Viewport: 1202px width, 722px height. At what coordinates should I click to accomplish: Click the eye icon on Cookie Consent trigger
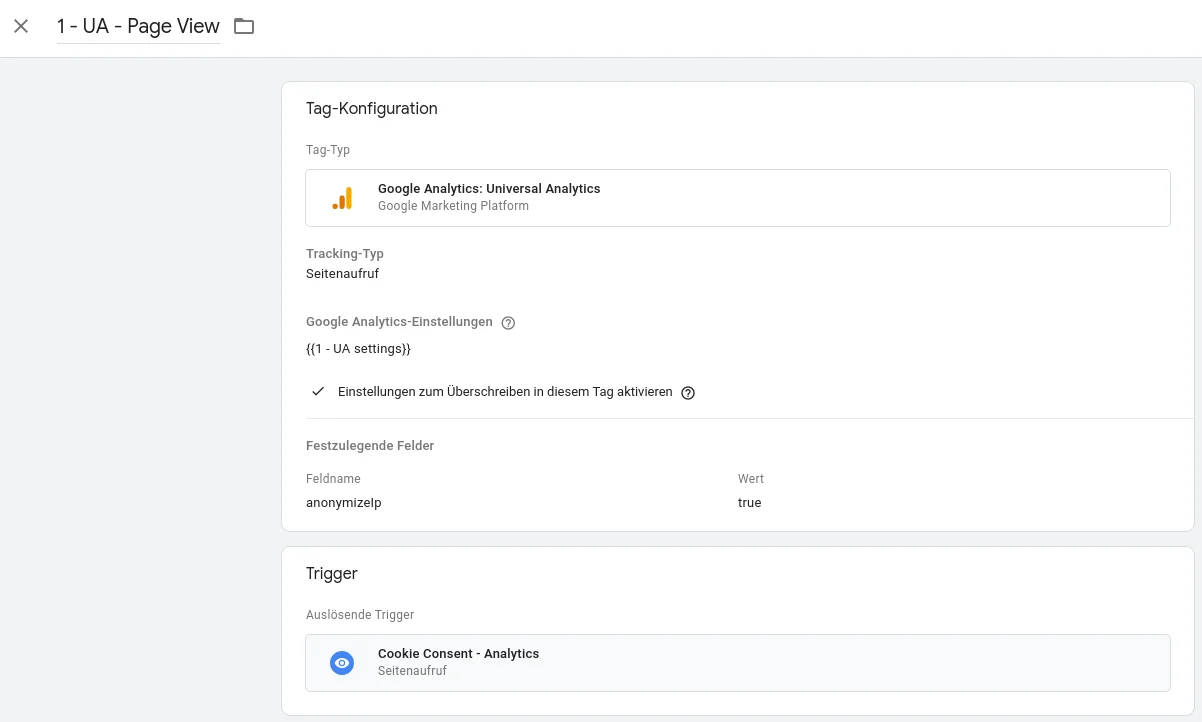point(342,662)
